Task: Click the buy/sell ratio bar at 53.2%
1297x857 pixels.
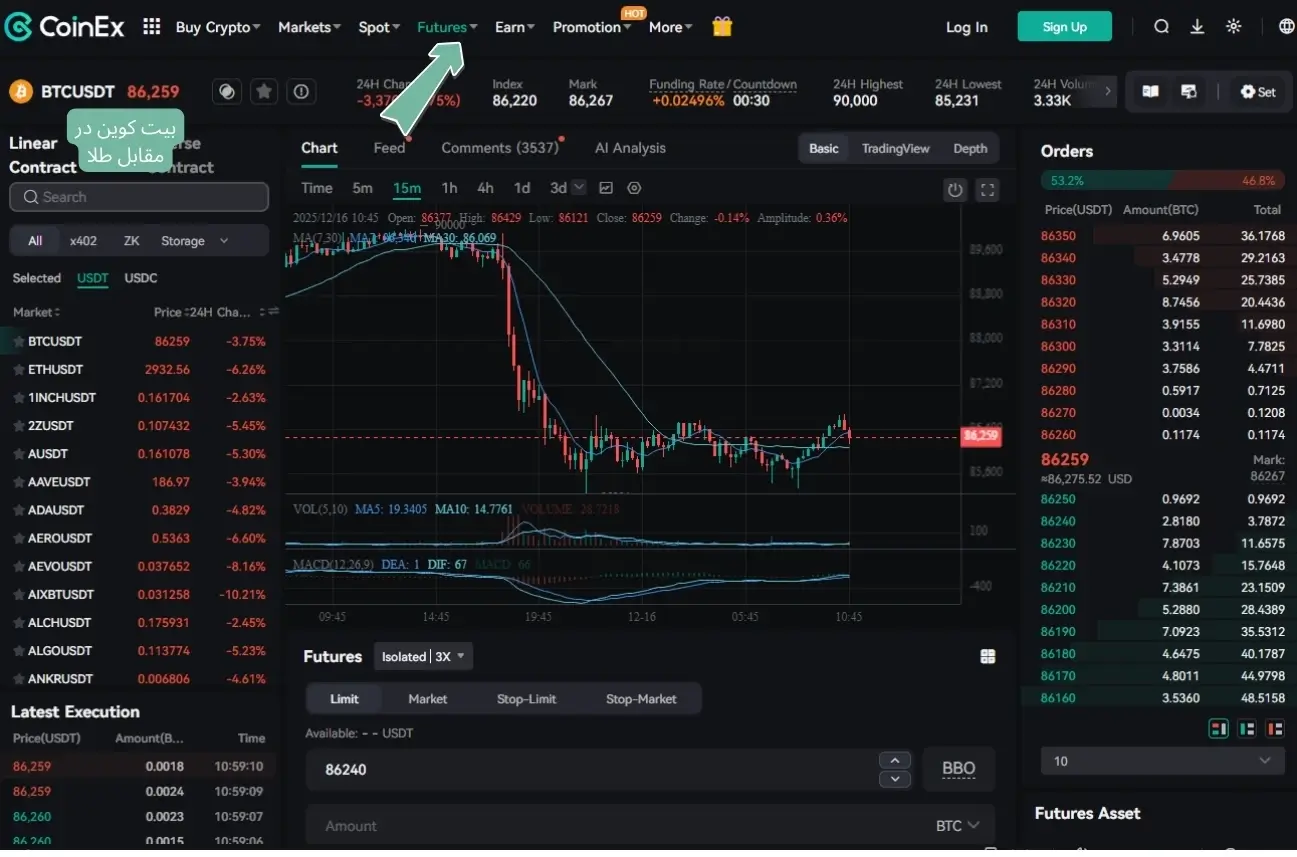Action: point(1163,181)
